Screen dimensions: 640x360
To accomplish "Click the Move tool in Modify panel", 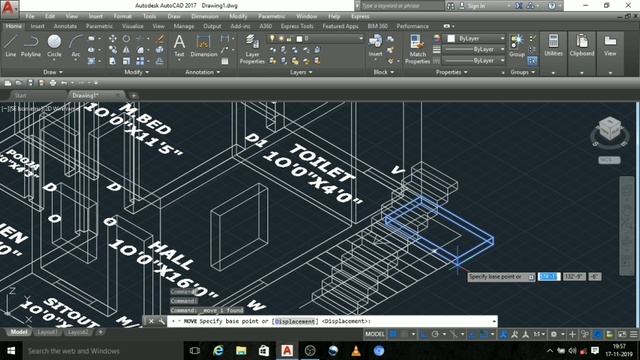I will click(x=113, y=39).
